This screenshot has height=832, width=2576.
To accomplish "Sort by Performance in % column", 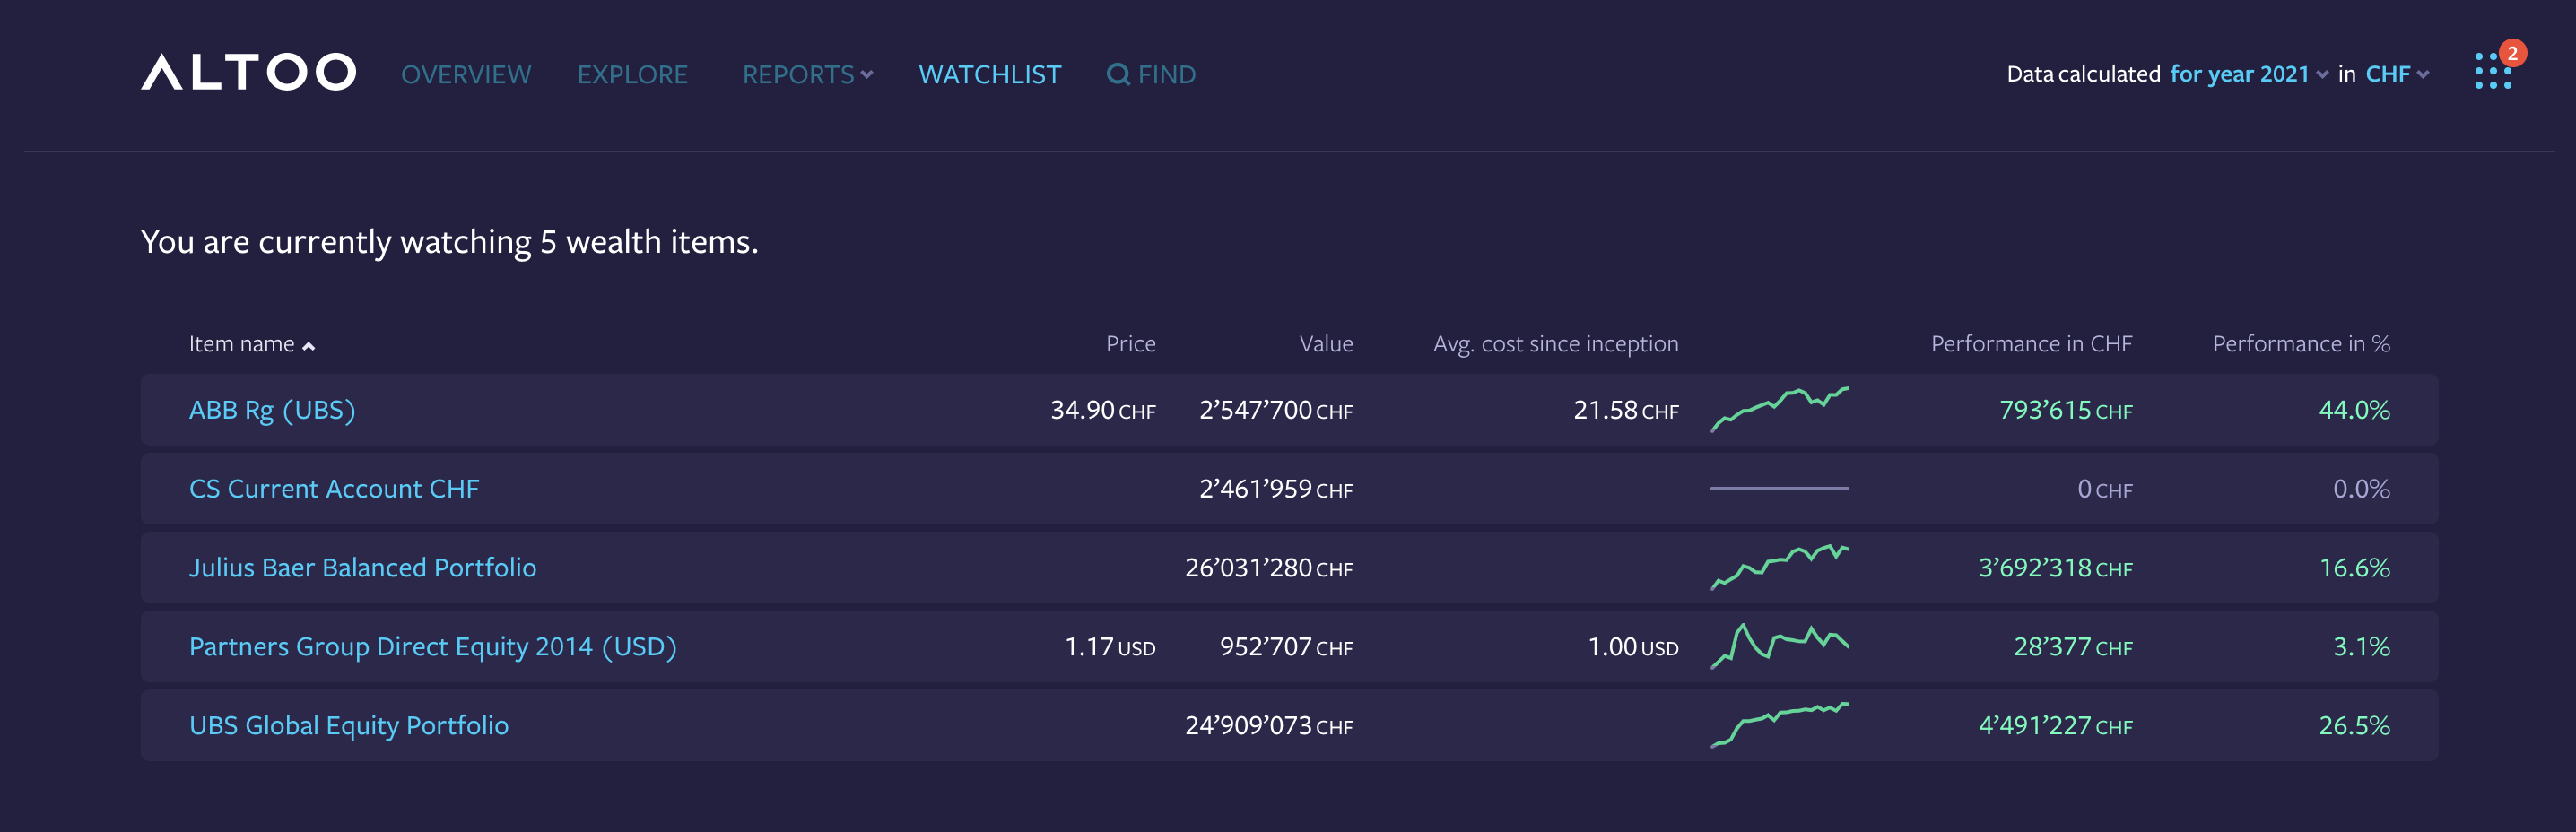I will [2300, 344].
